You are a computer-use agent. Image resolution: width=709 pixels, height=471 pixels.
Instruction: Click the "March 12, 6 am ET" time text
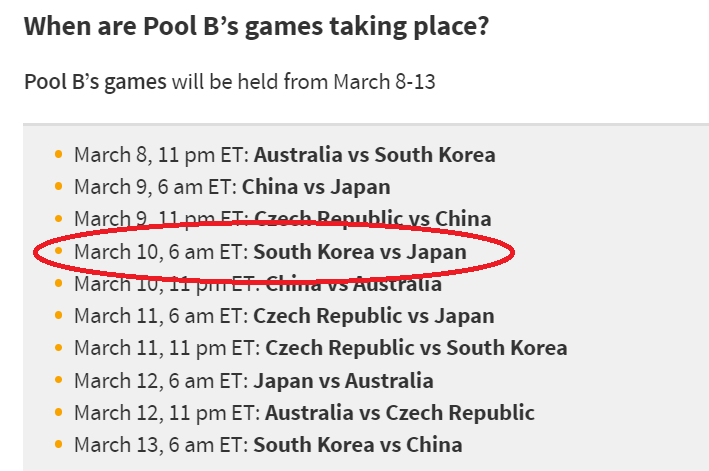161,381
